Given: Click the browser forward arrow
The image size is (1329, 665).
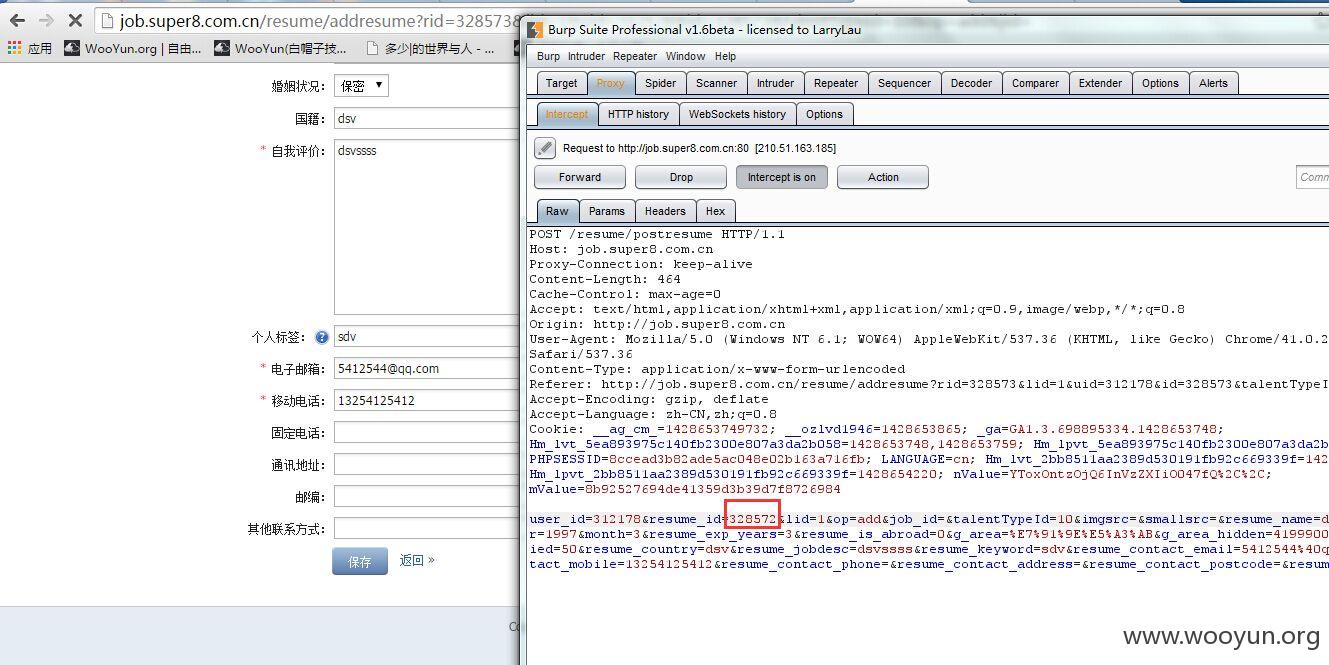Looking at the screenshot, I should (x=46, y=20).
